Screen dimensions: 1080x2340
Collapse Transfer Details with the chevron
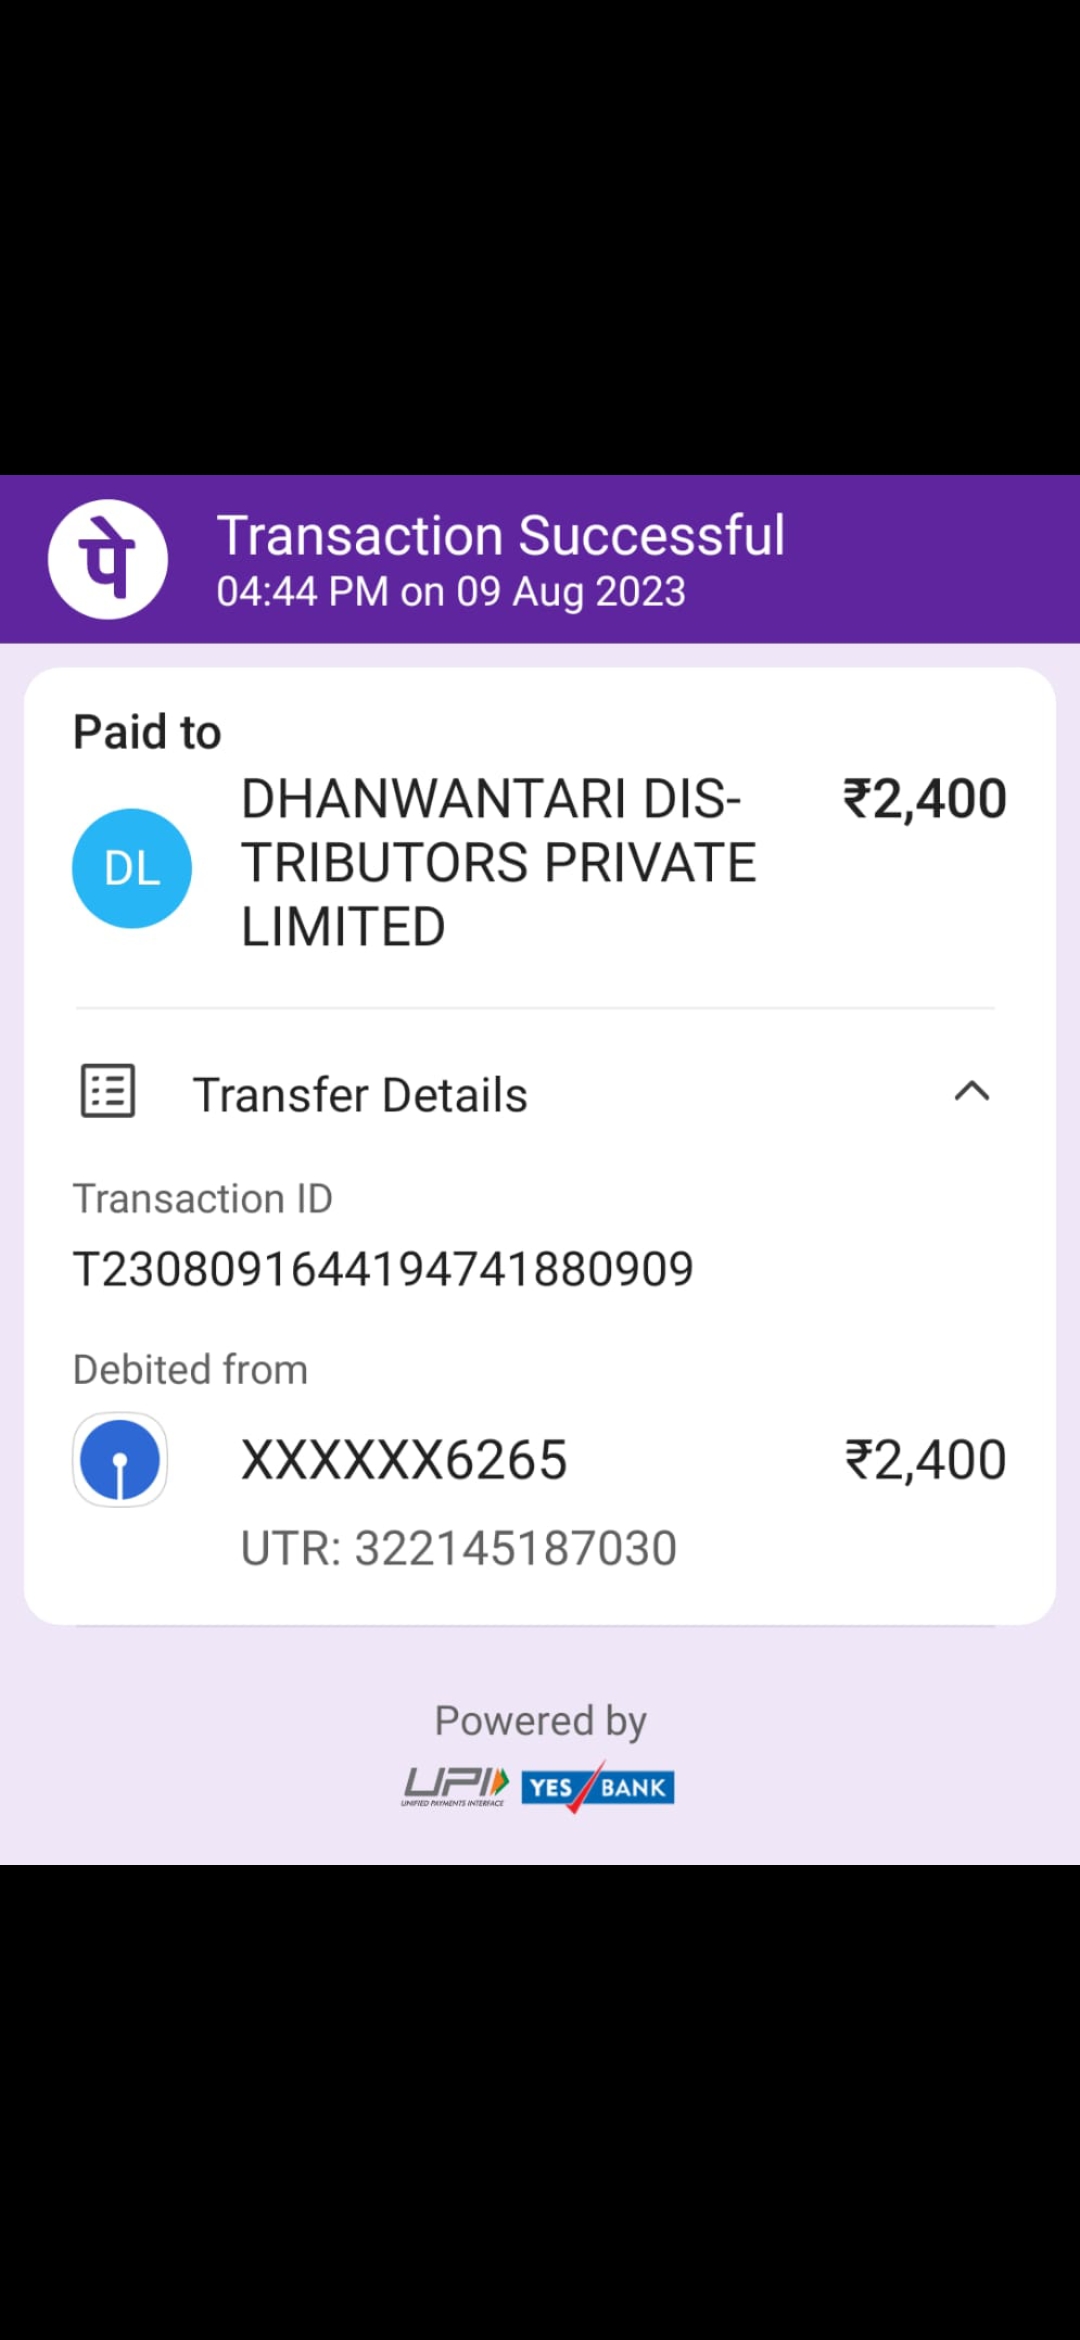click(972, 1091)
